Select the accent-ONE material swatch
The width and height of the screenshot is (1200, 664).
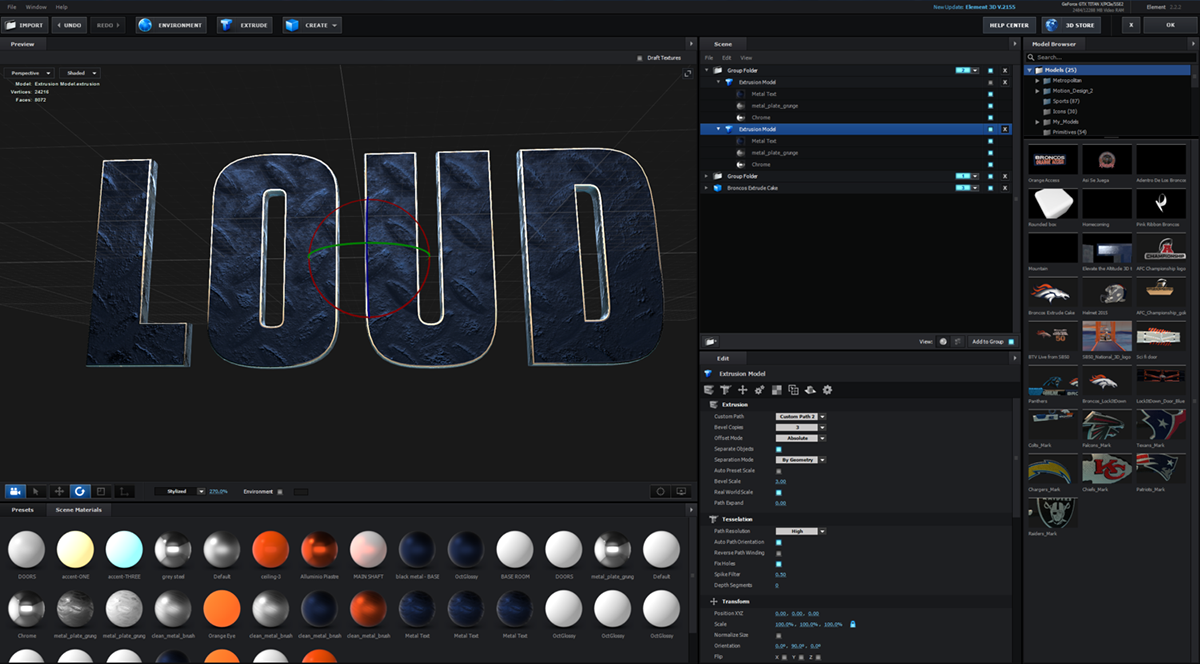pyautogui.click(x=75, y=549)
